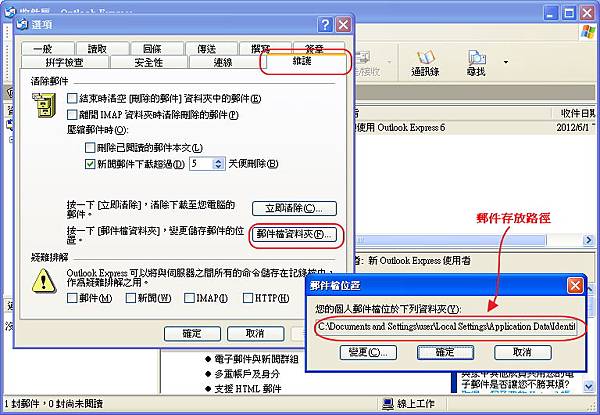Minimize the Outlook Express window
Image resolution: width=600 pixels, height=415 pixels.
pos(551,13)
